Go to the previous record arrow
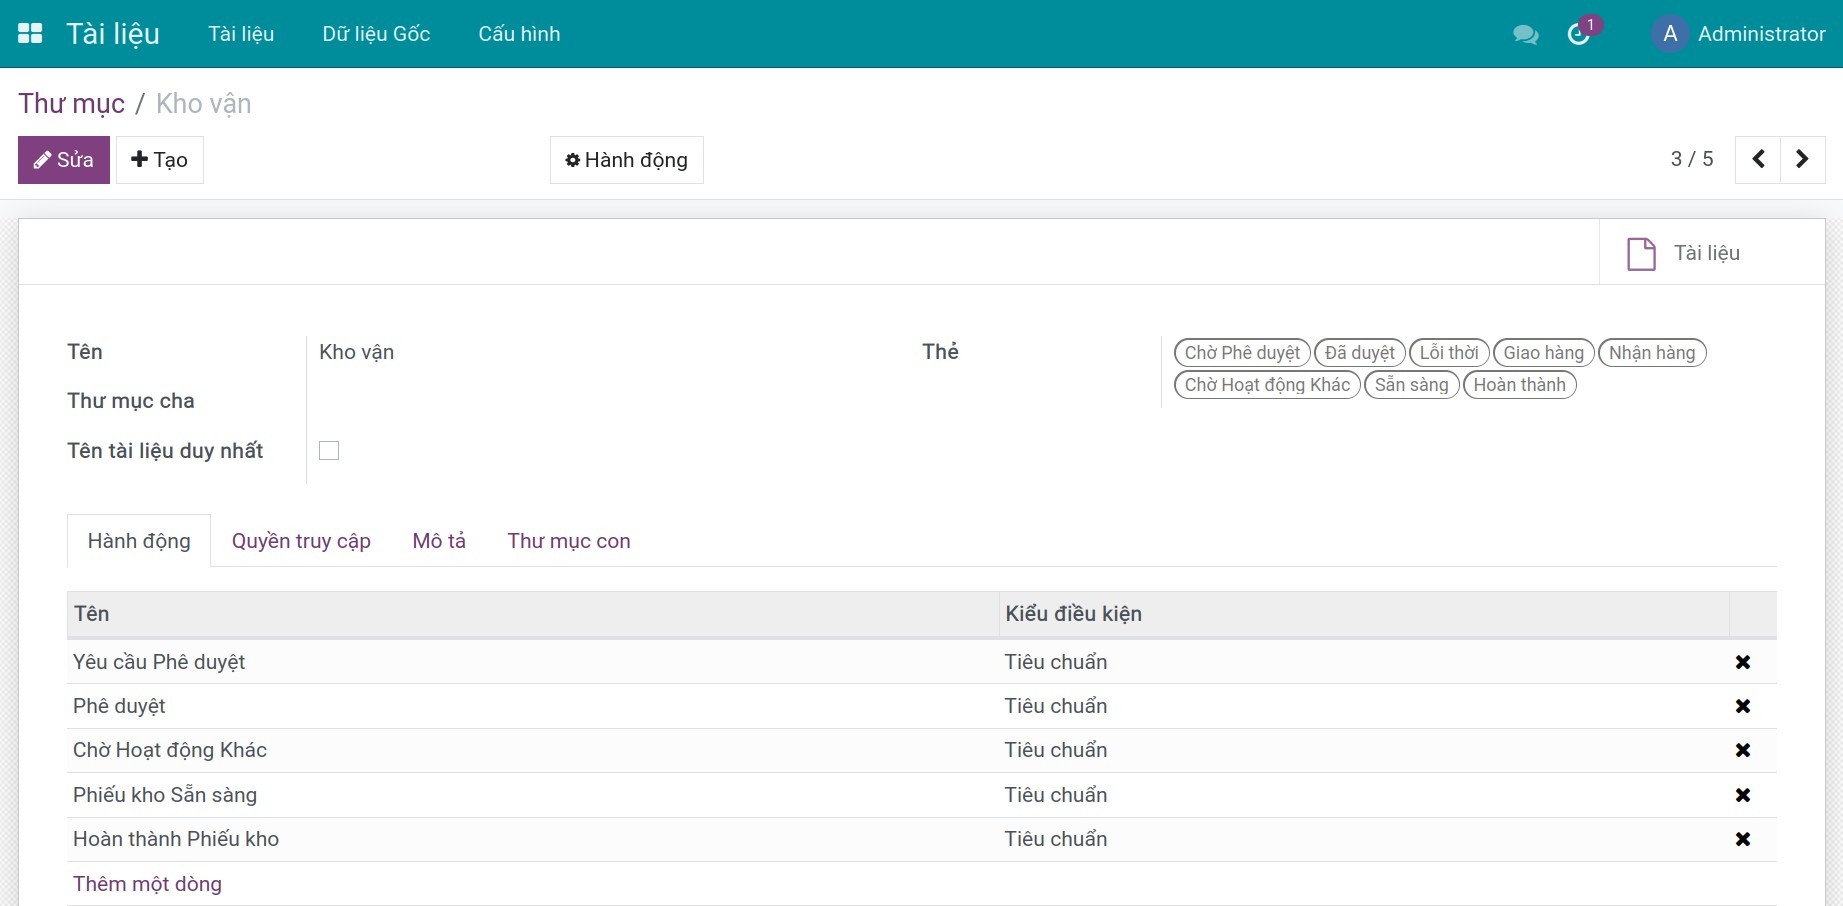Image resolution: width=1843 pixels, height=906 pixels. click(x=1758, y=160)
